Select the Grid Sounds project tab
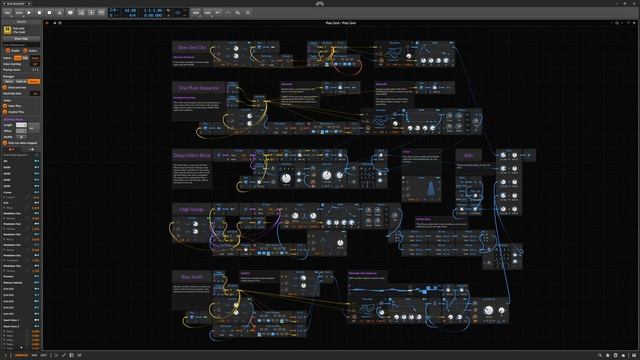This screenshot has height=360, width=640. [16, 3]
